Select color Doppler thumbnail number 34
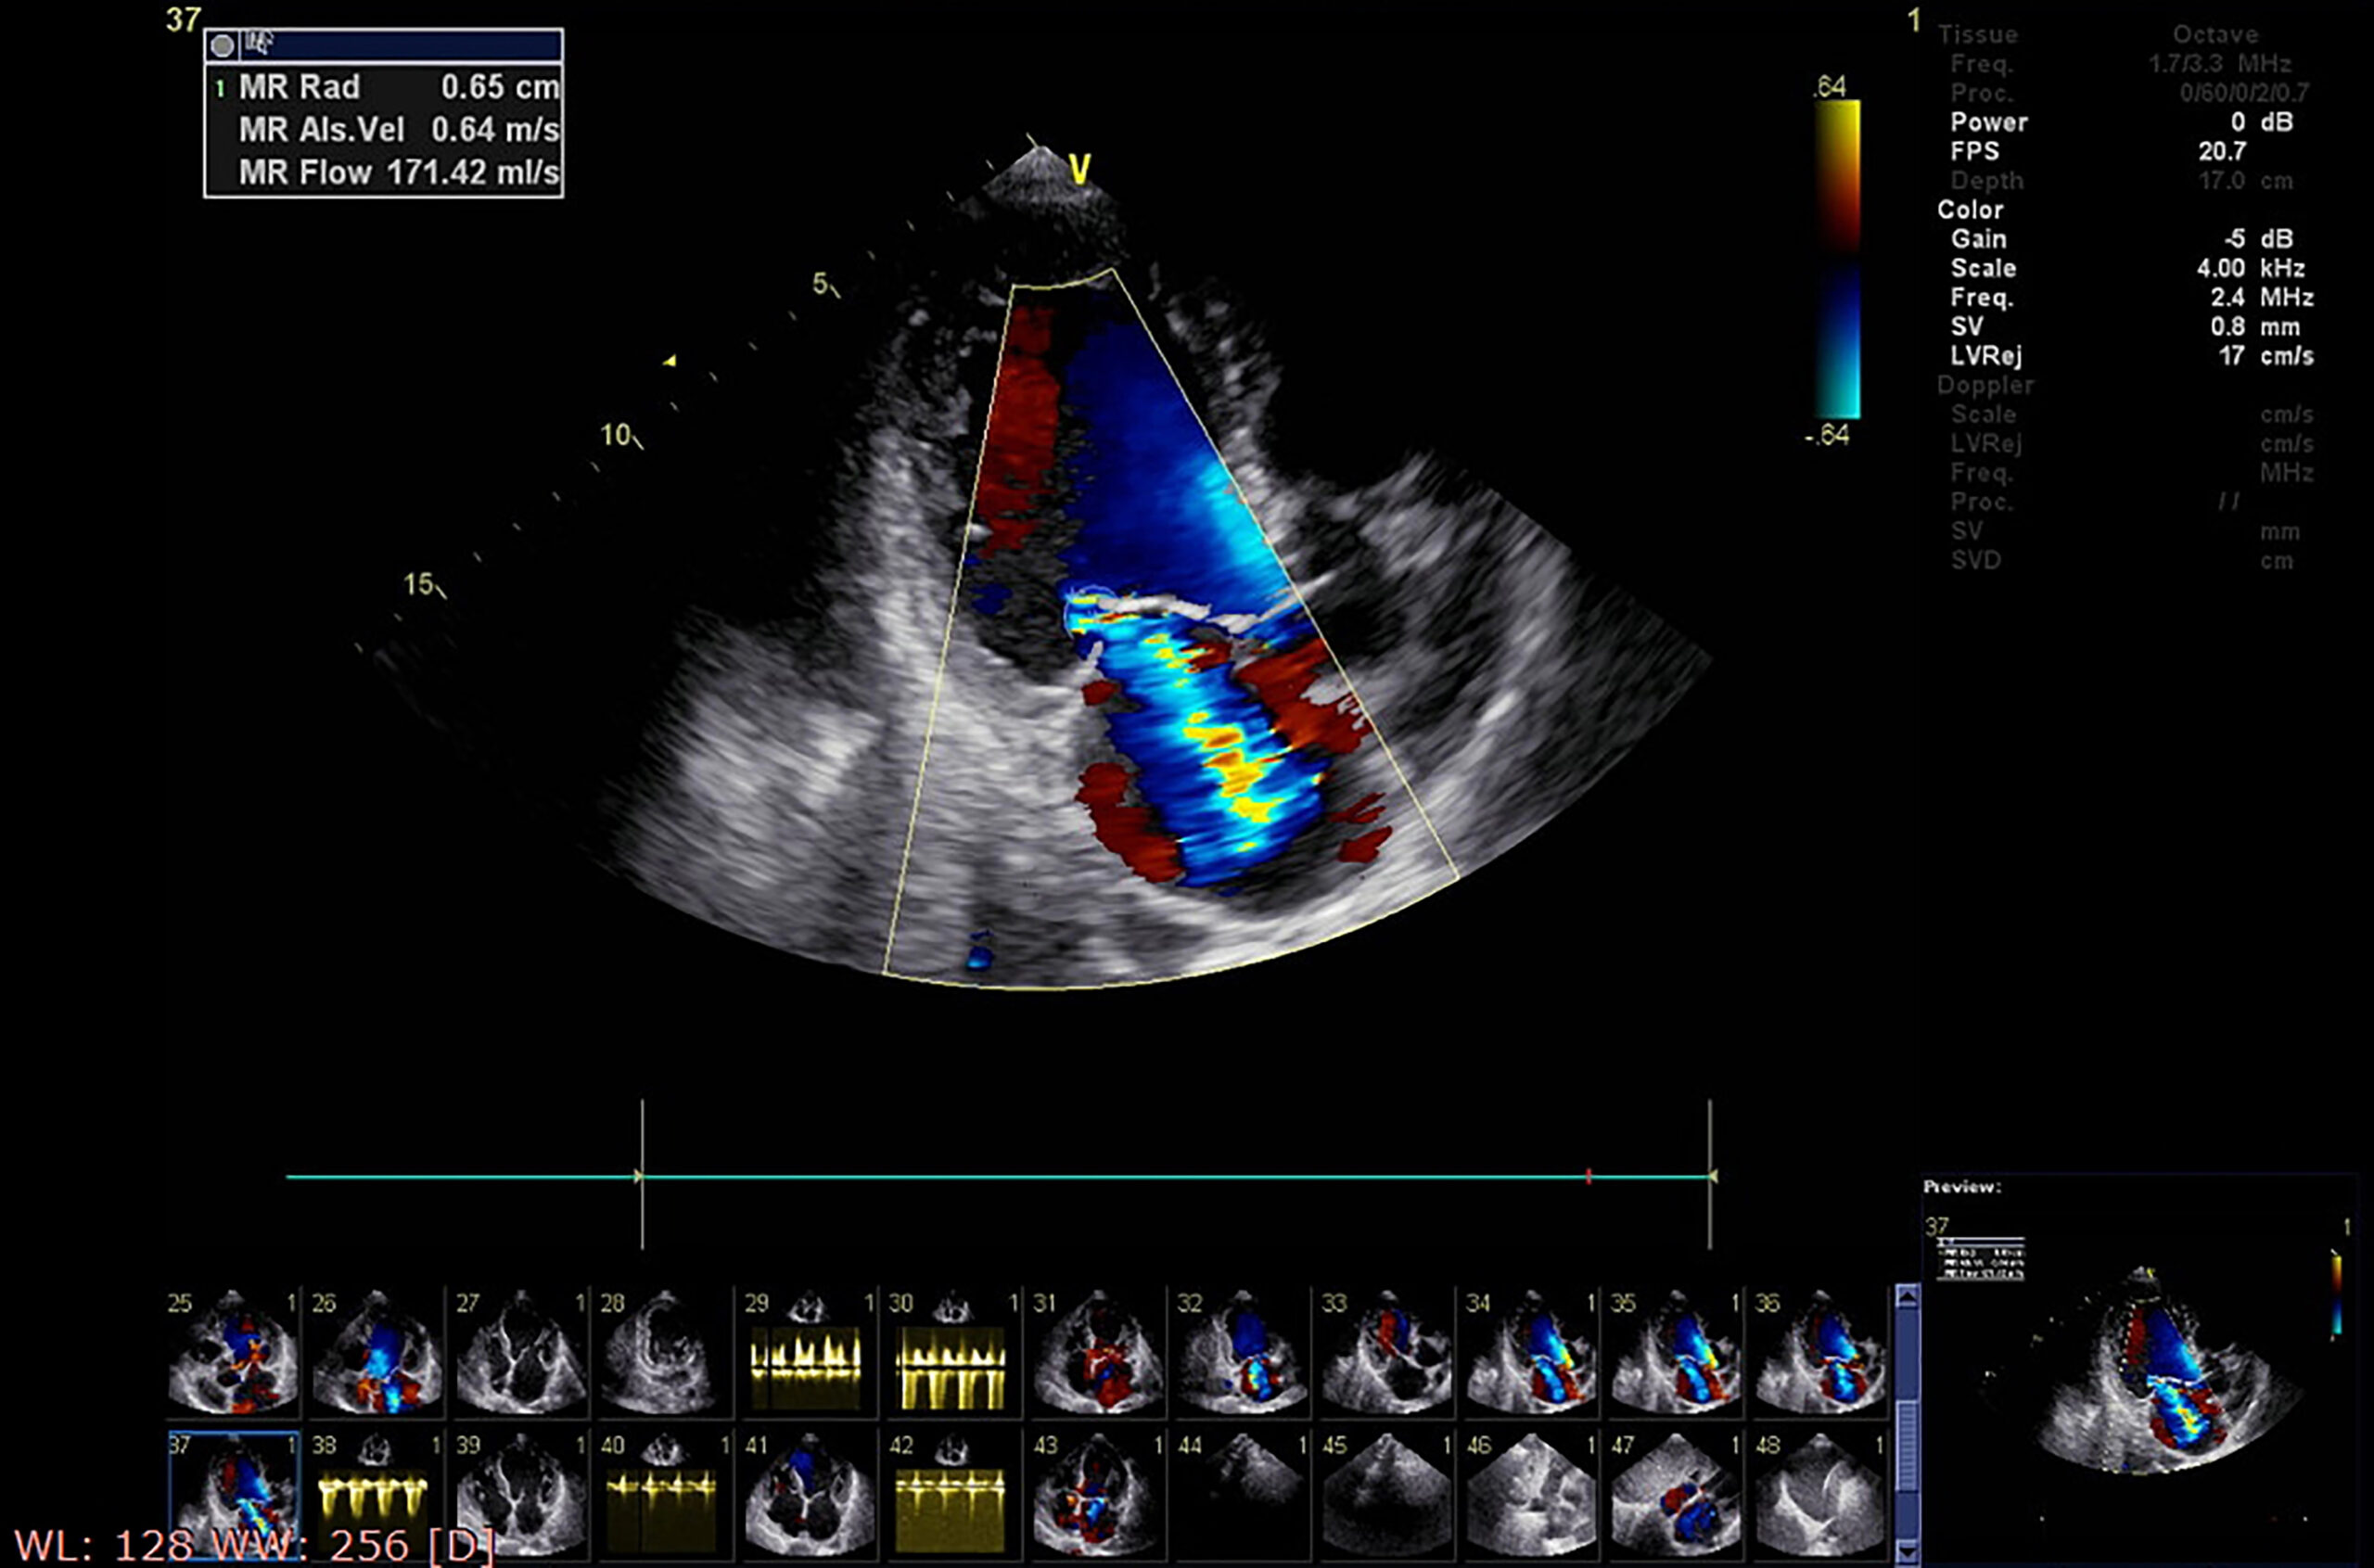 (x=1530, y=1353)
